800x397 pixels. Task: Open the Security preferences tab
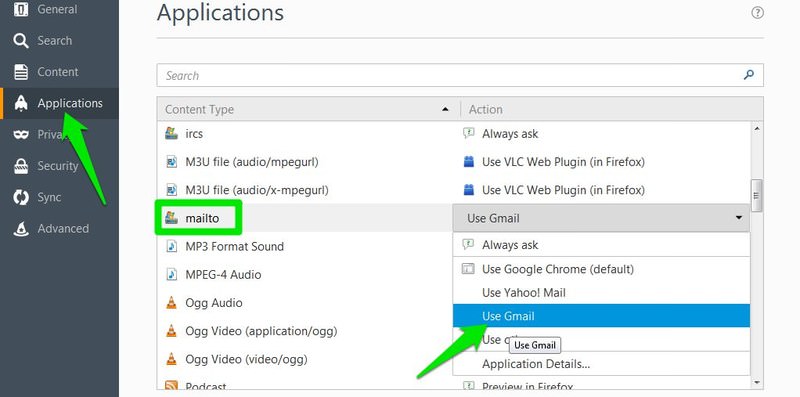tap(59, 166)
